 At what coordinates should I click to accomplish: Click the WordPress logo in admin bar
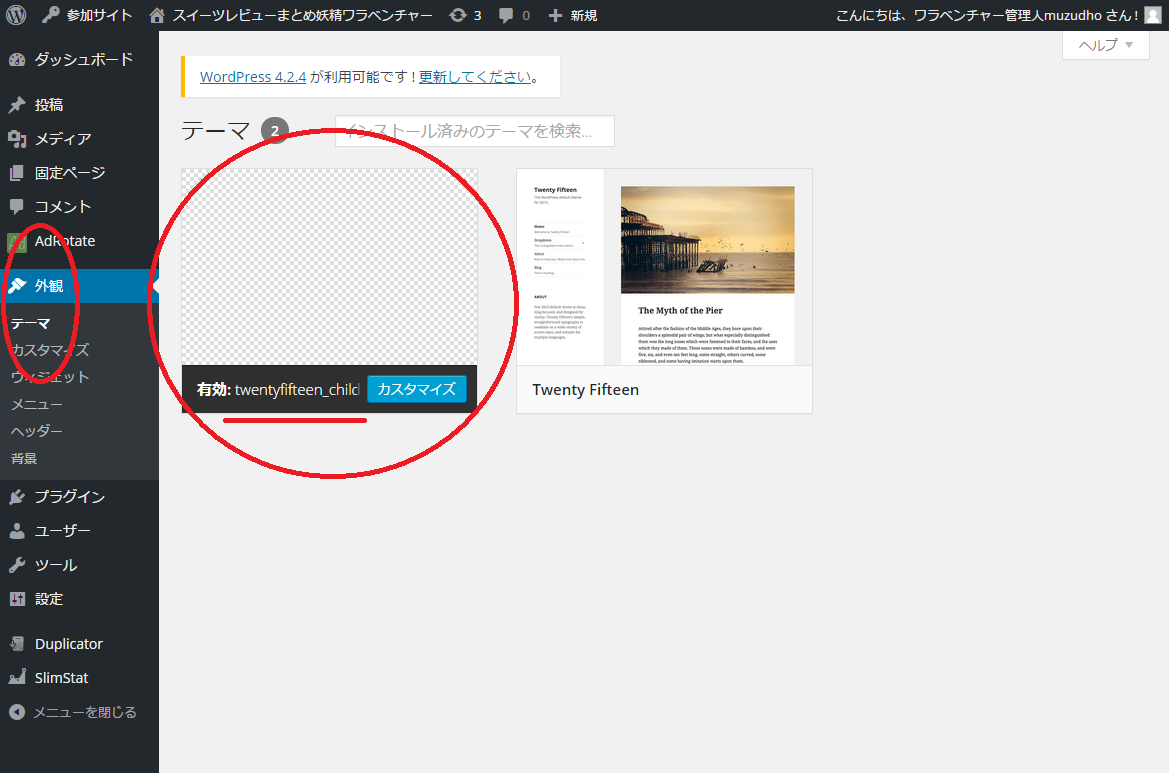pyautogui.click(x=16, y=15)
